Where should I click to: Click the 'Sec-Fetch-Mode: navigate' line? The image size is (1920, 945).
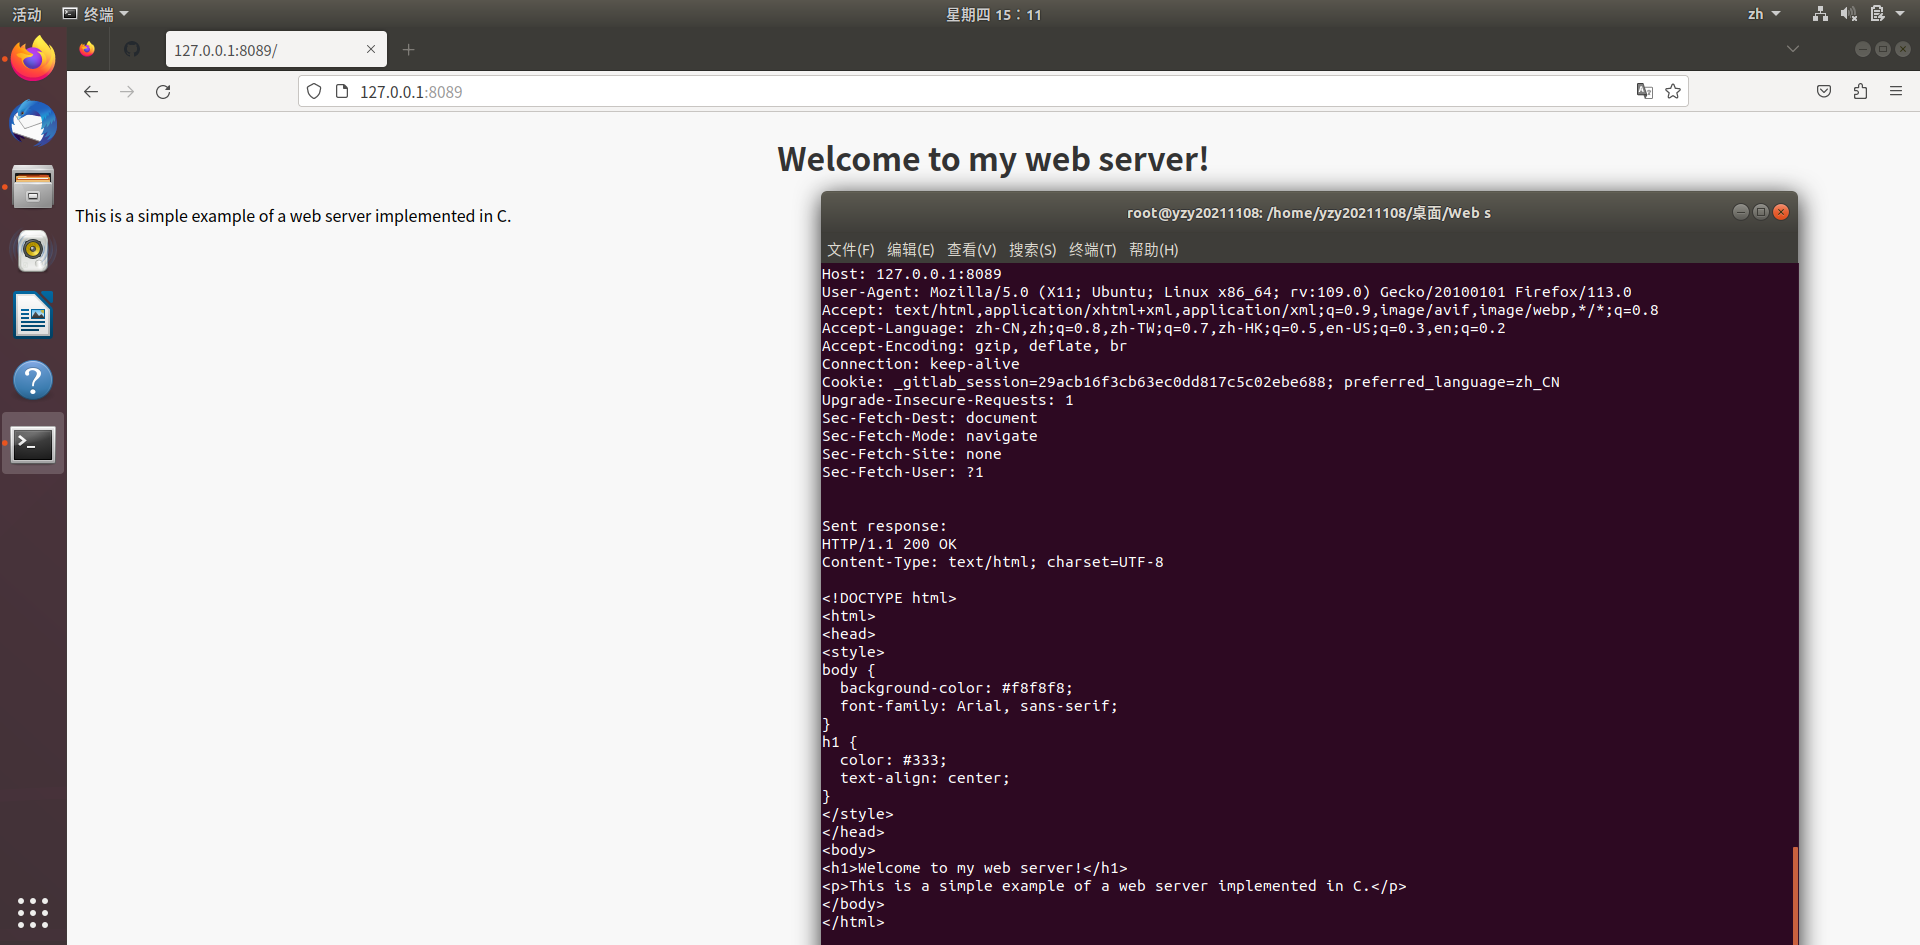[x=930, y=436]
